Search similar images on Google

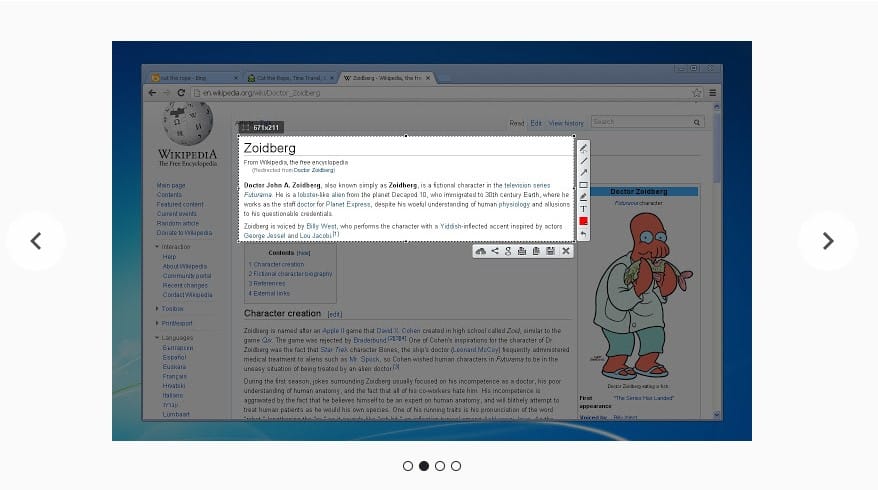pyautogui.click(x=508, y=251)
